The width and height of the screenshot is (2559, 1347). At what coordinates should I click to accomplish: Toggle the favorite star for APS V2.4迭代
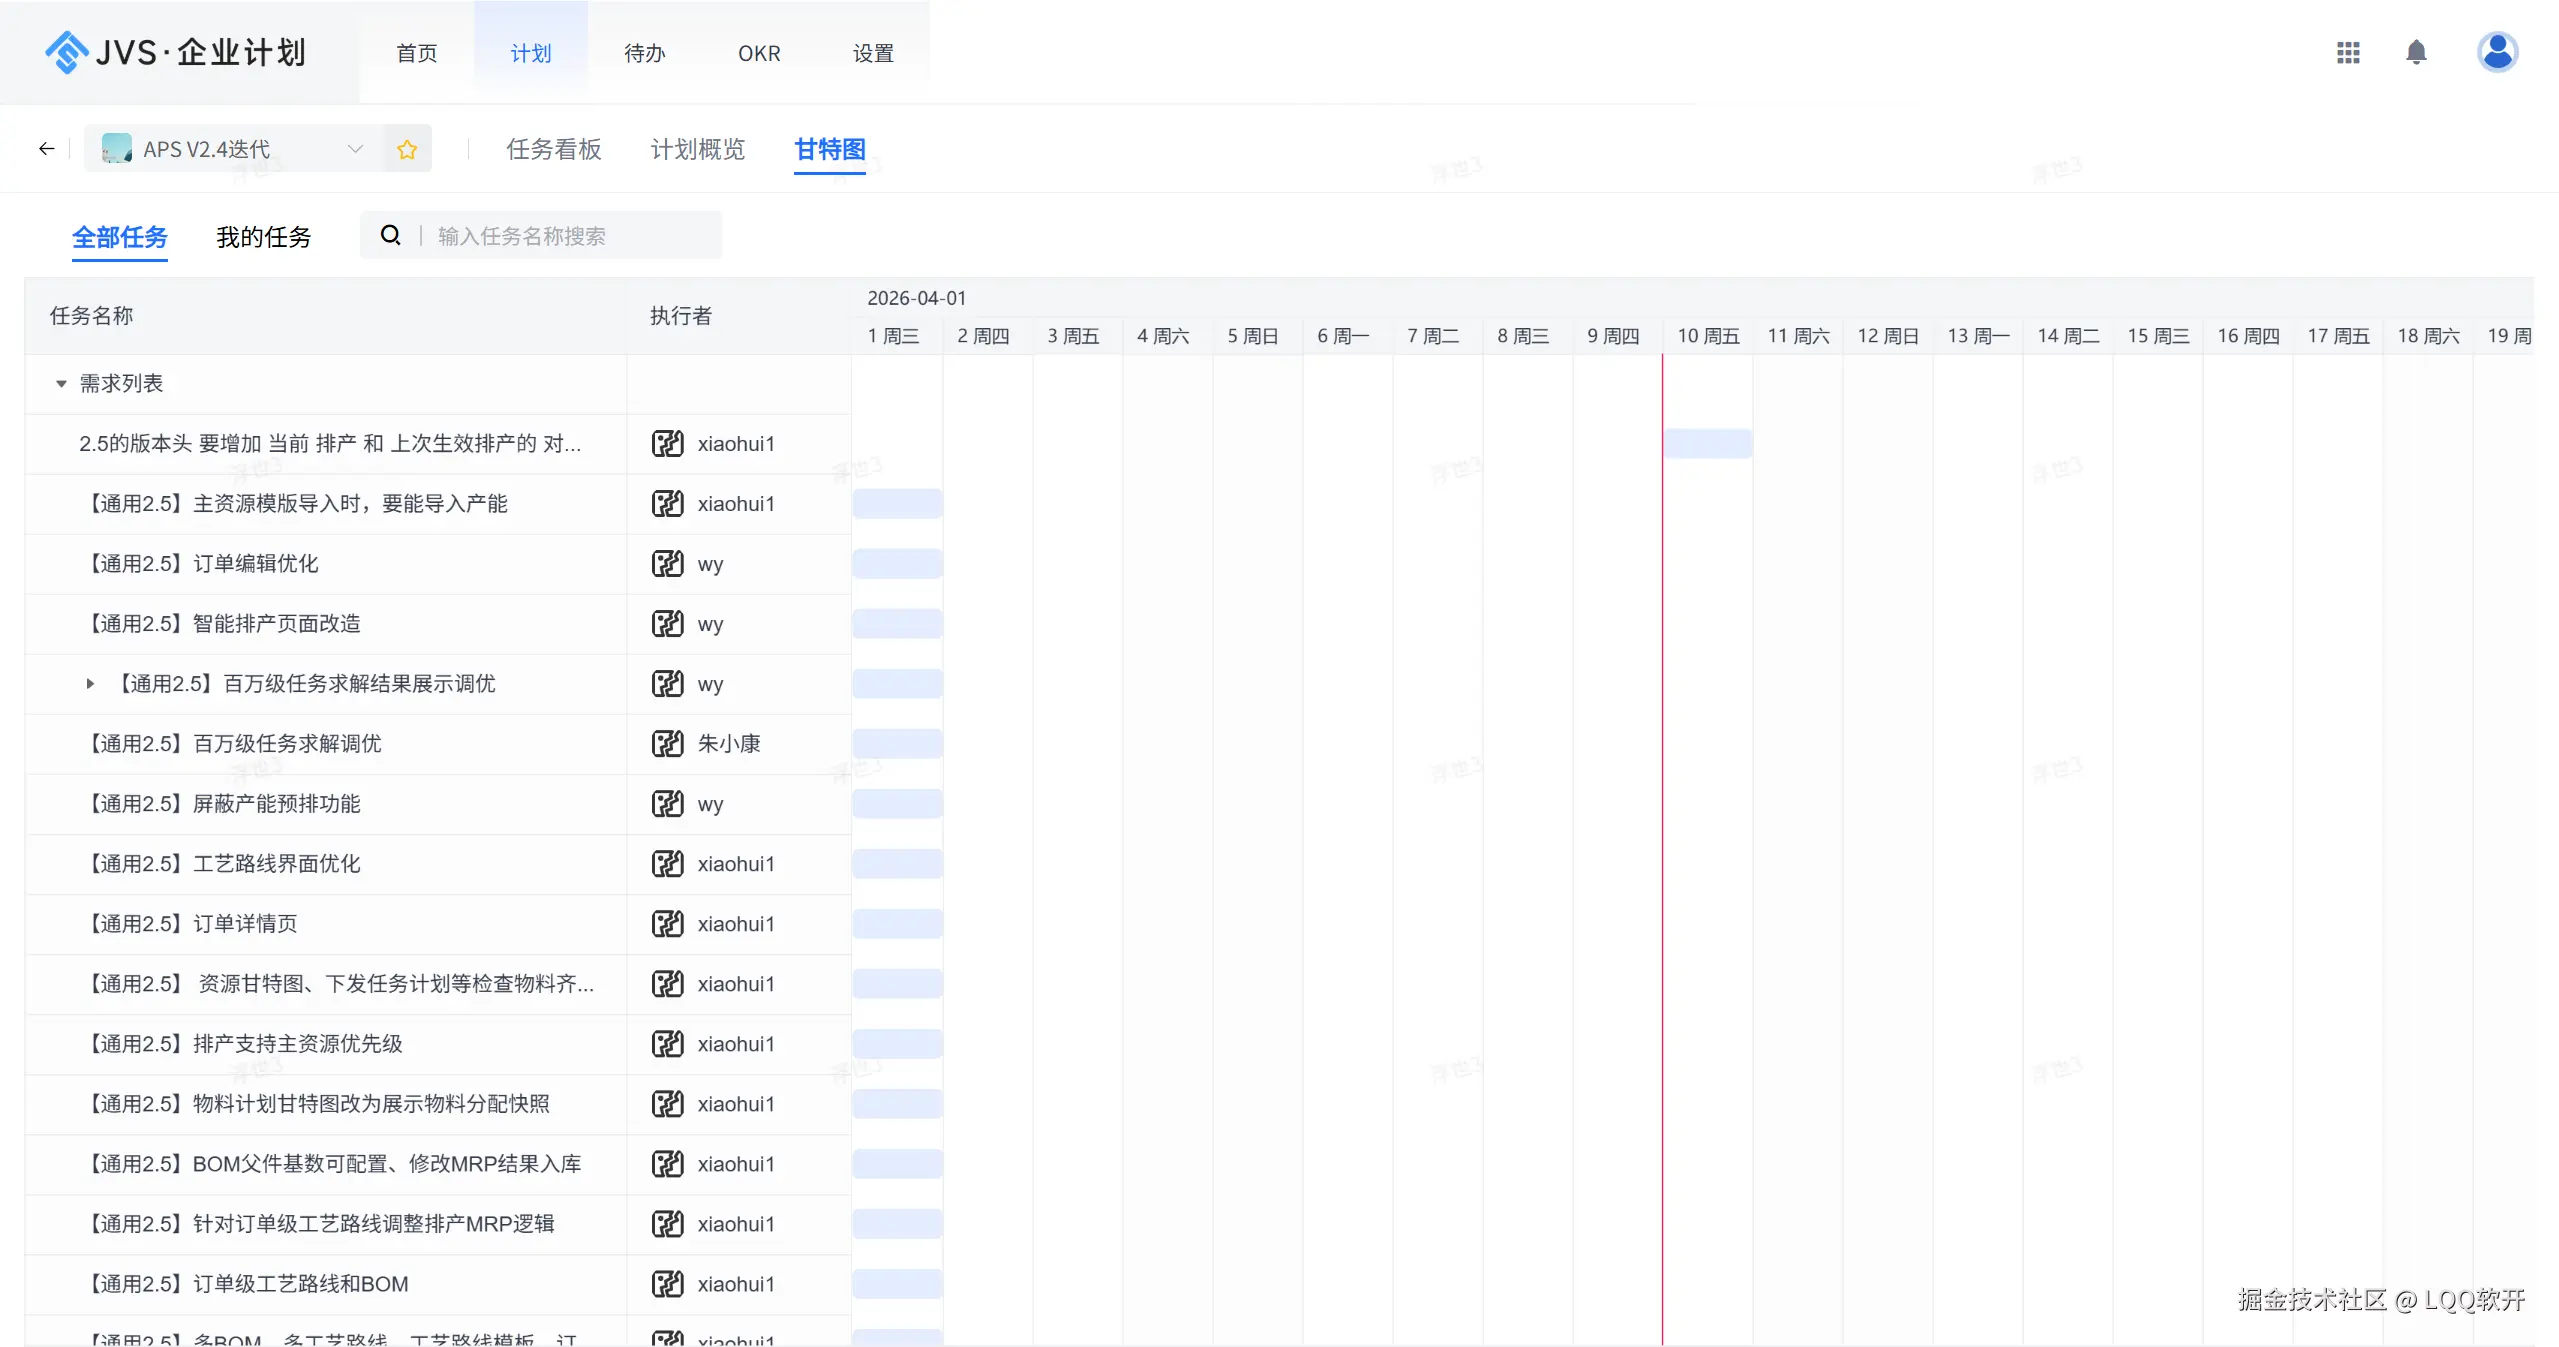coord(407,150)
